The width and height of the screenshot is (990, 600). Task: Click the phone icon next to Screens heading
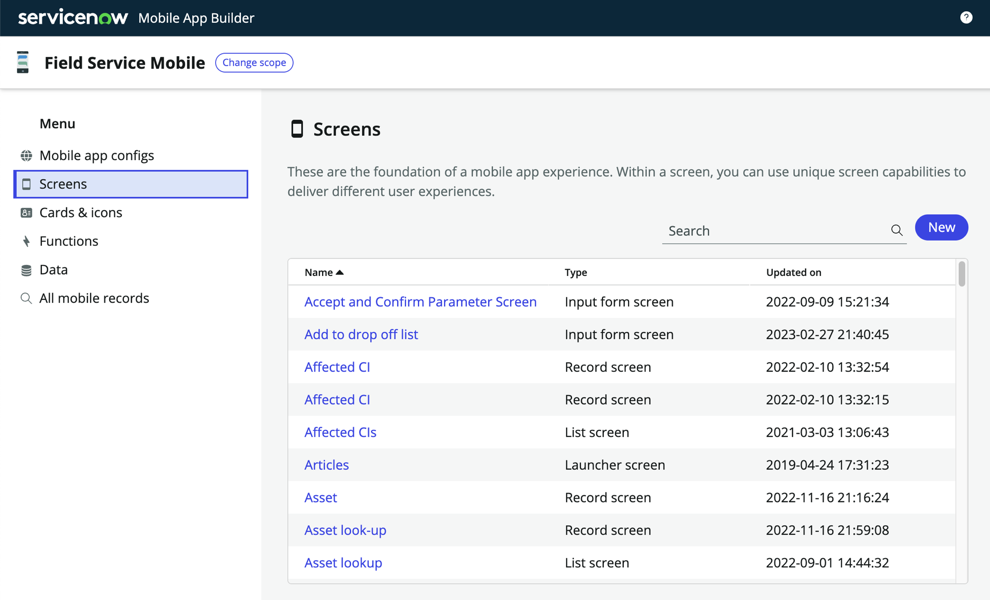(x=297, y=129)
